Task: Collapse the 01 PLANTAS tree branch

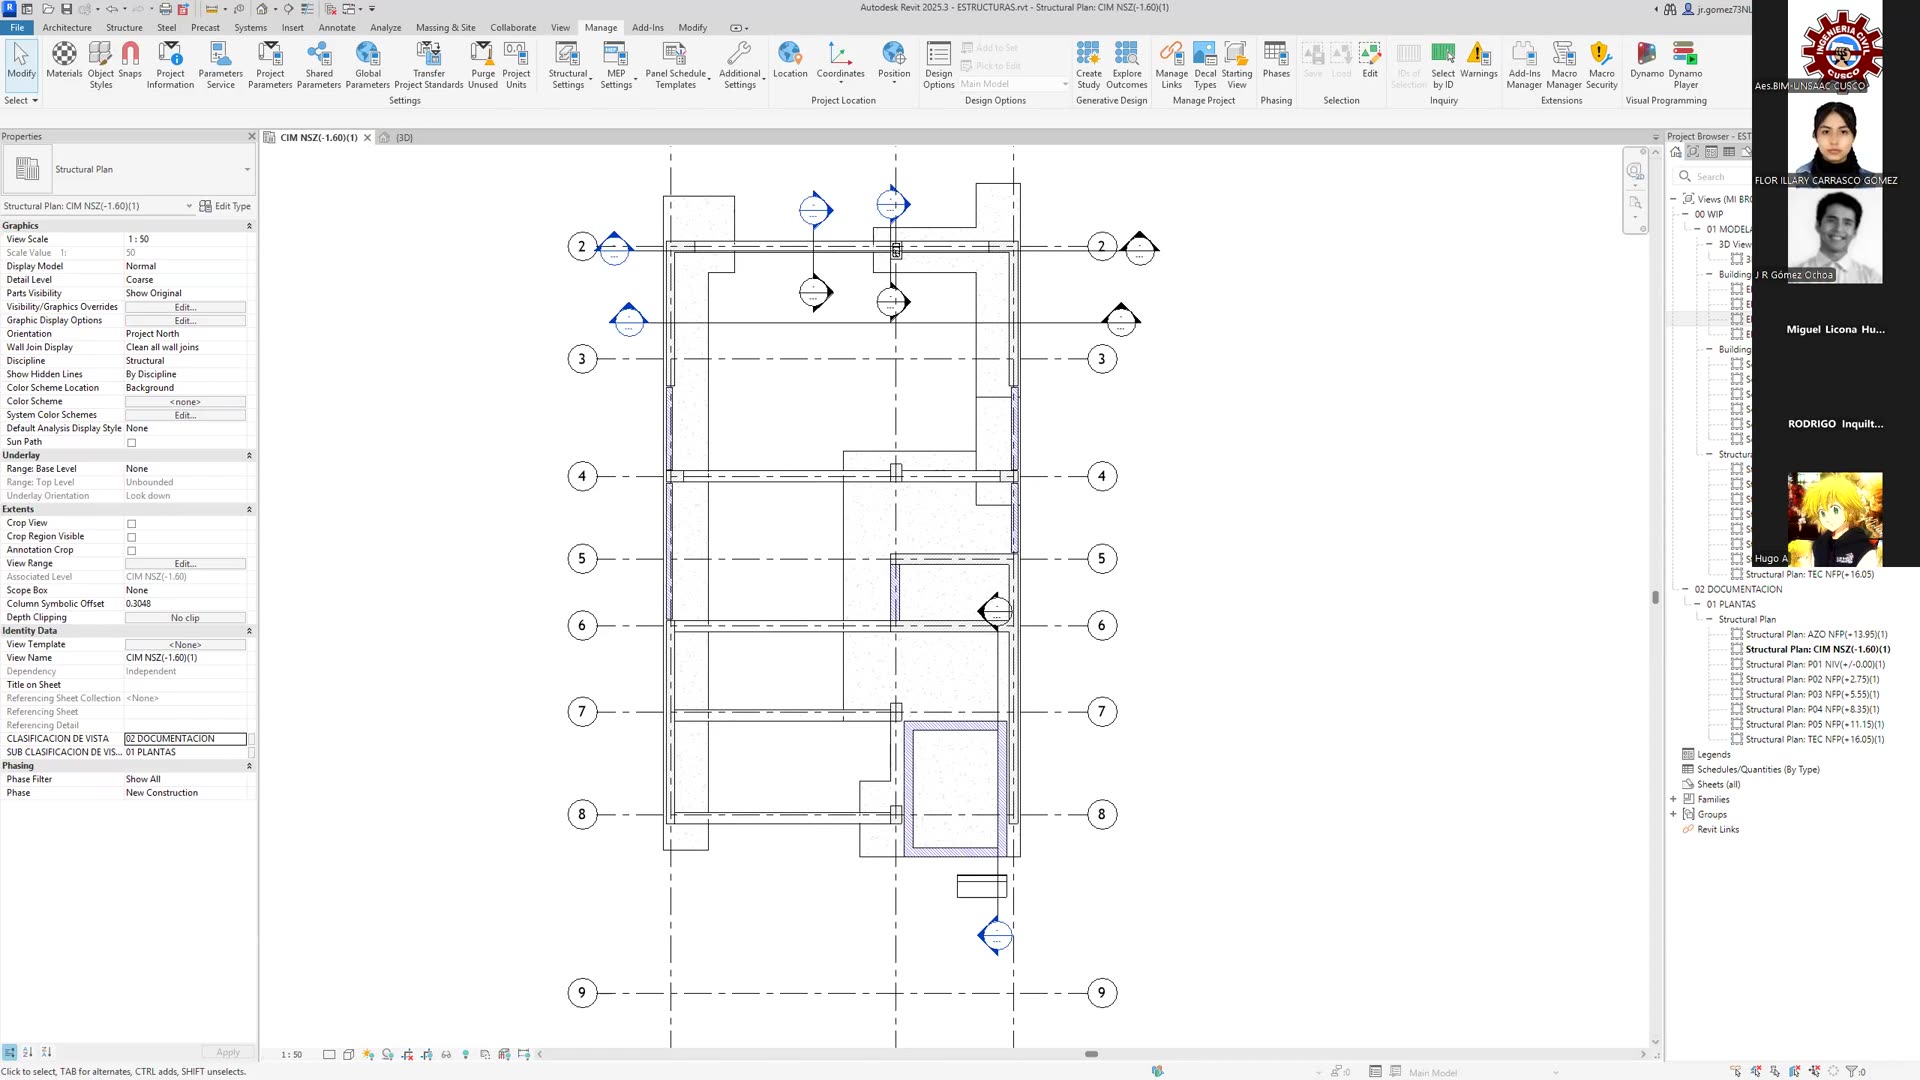Action: coord(1697,604)
